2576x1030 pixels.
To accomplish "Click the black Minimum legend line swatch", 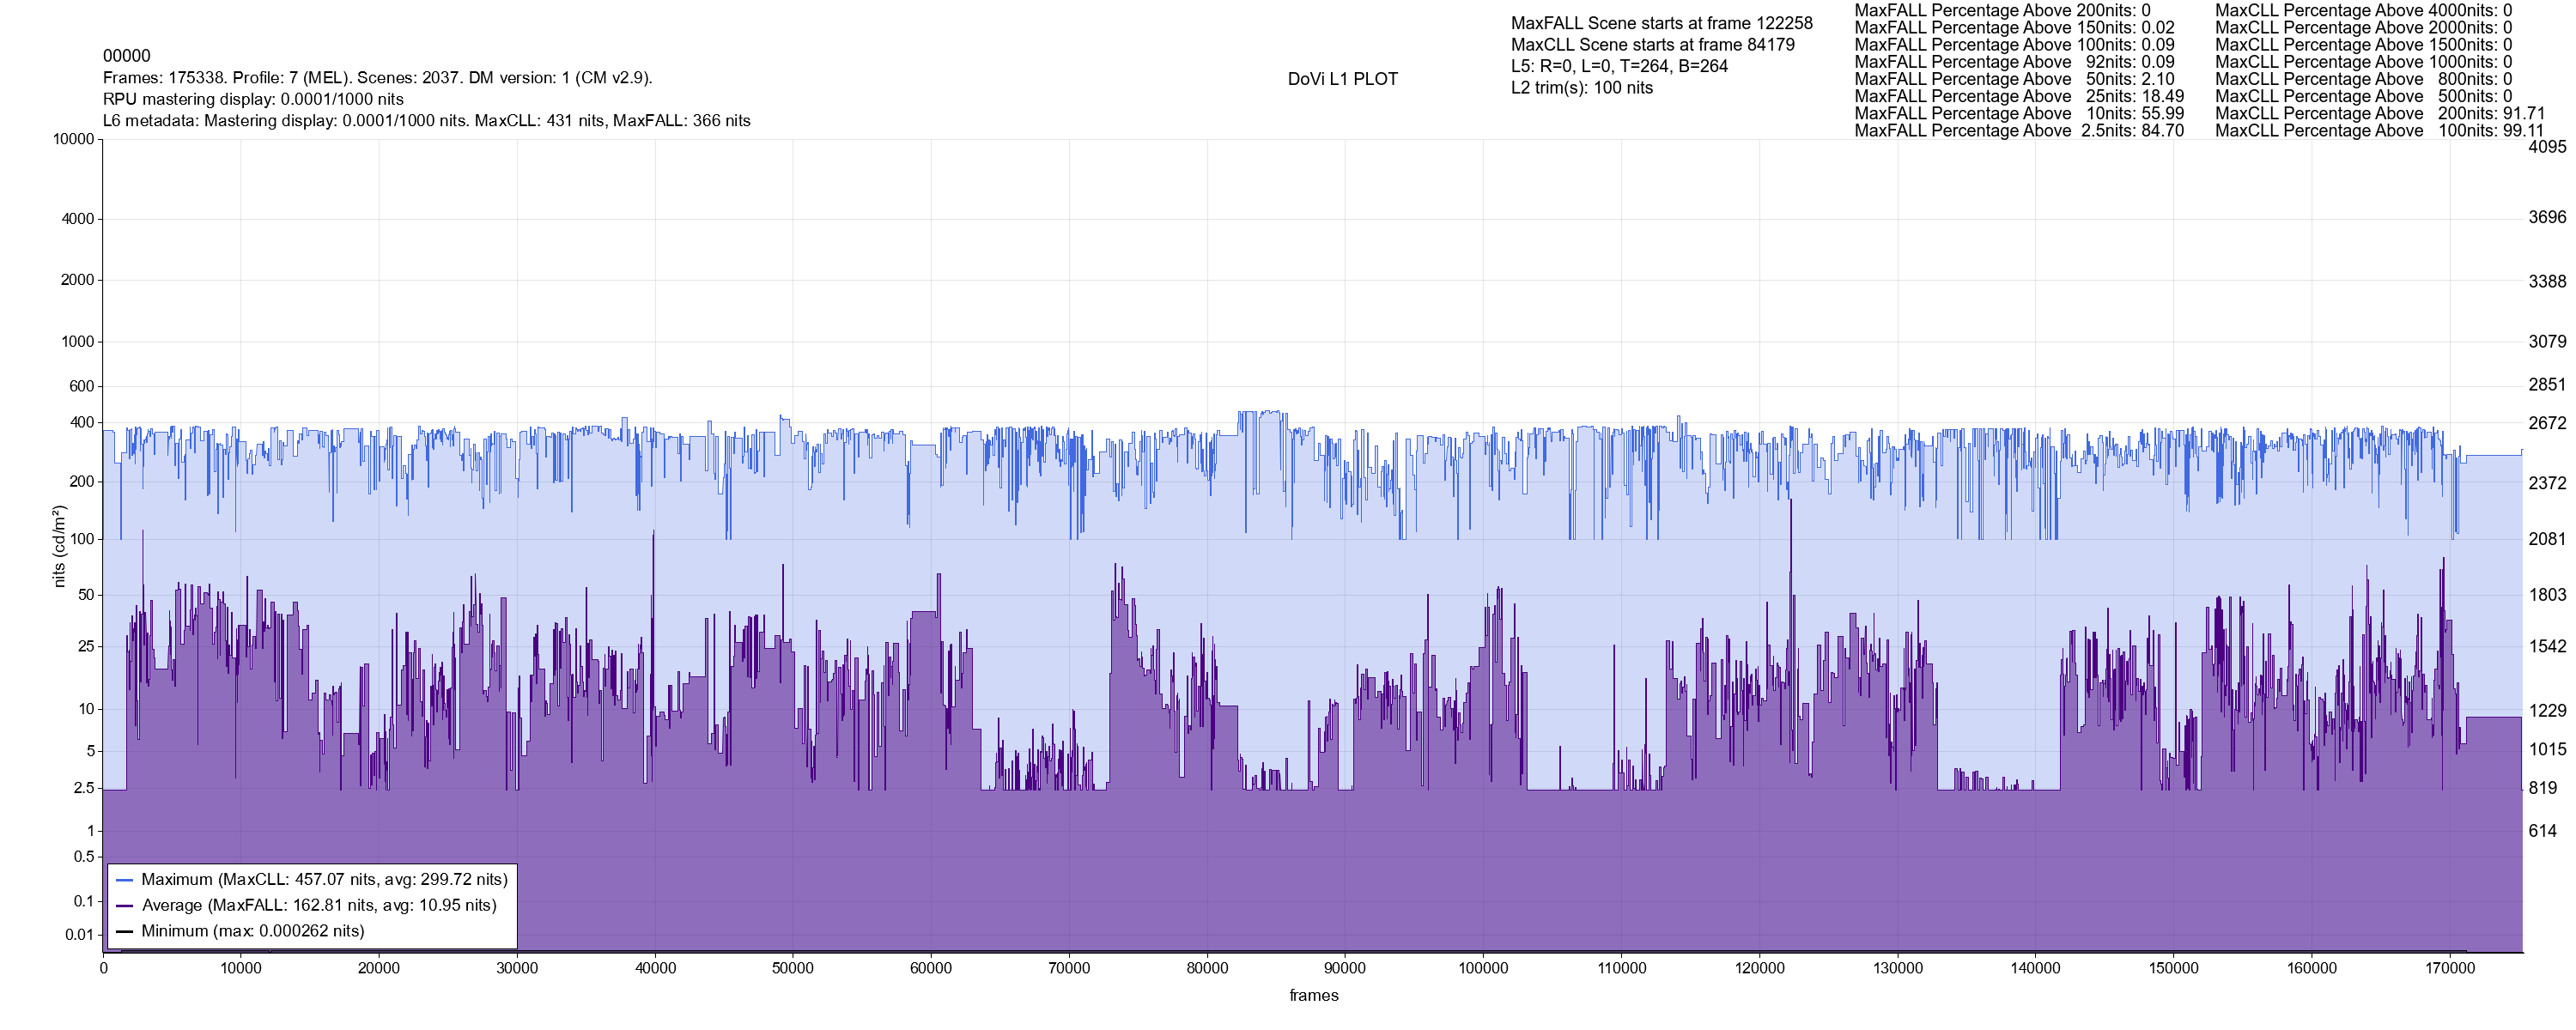I will tap(125, 931).
